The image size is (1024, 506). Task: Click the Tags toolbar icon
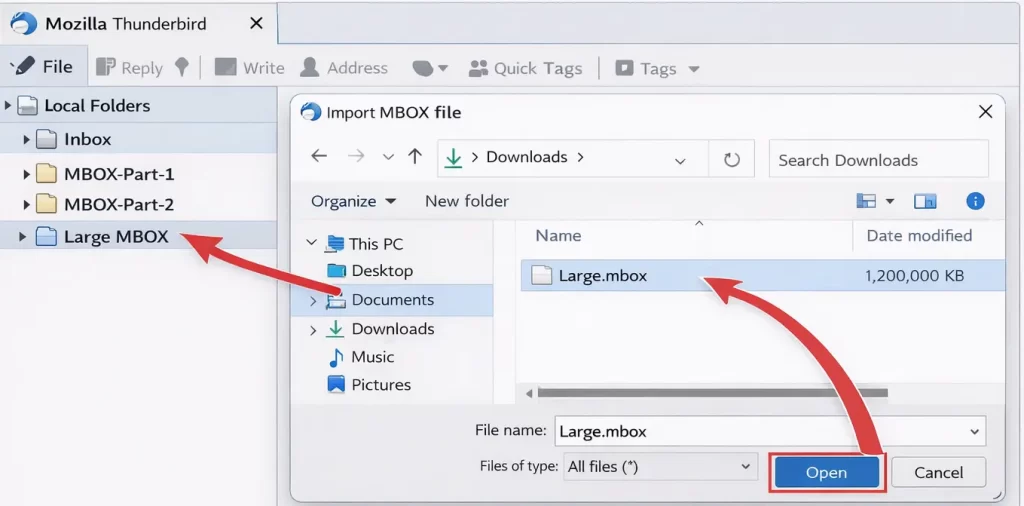(x=624, y=69)
